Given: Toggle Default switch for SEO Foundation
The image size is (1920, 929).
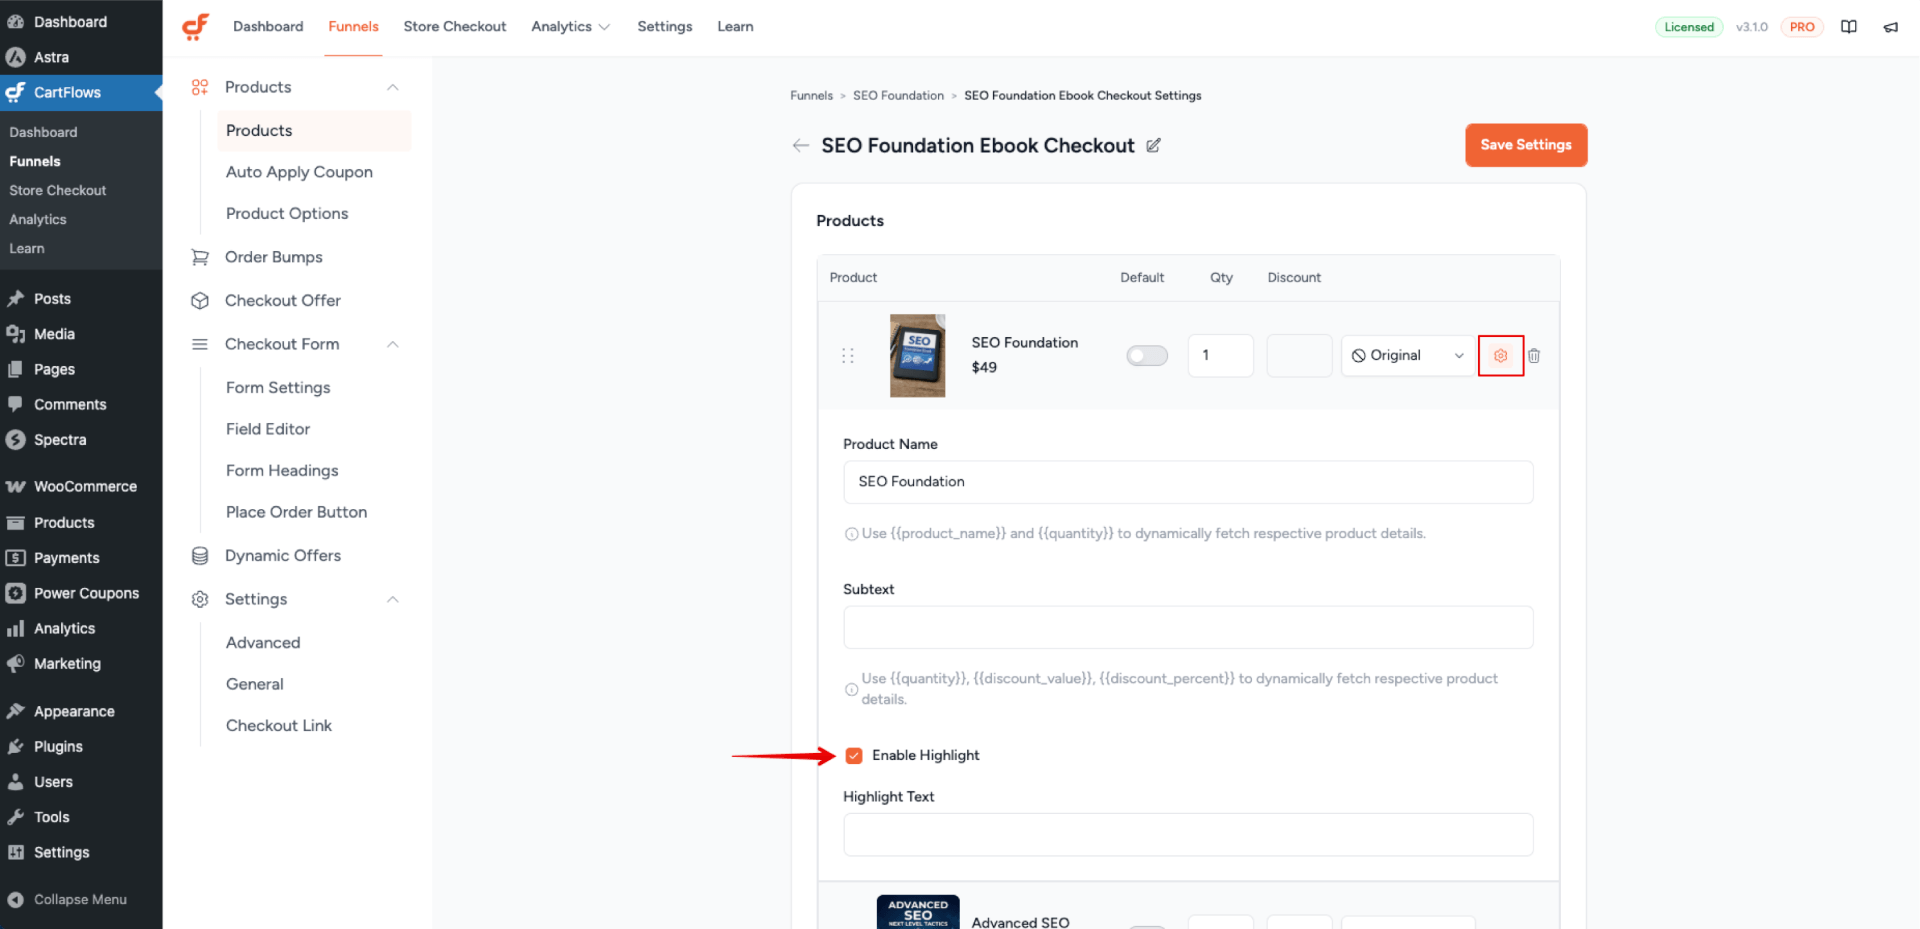Looking at the screenshot, I should pyautogui.click(x=1147, y=356).
